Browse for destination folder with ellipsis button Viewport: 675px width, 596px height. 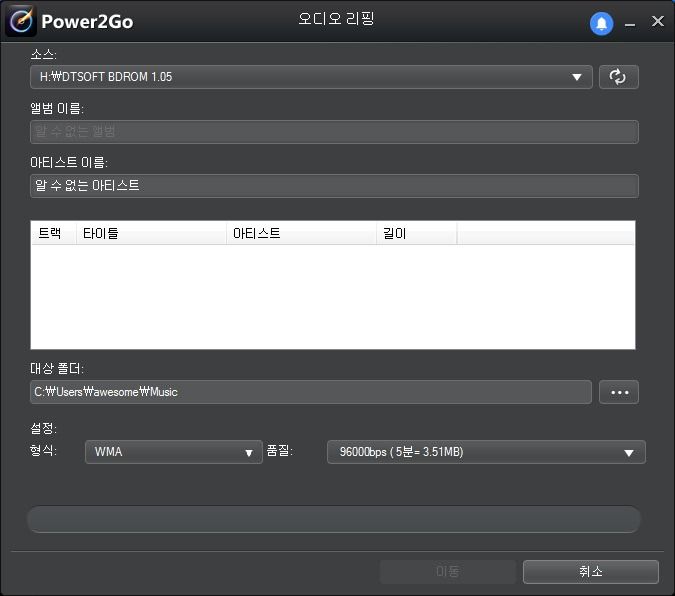click(618, 392)
